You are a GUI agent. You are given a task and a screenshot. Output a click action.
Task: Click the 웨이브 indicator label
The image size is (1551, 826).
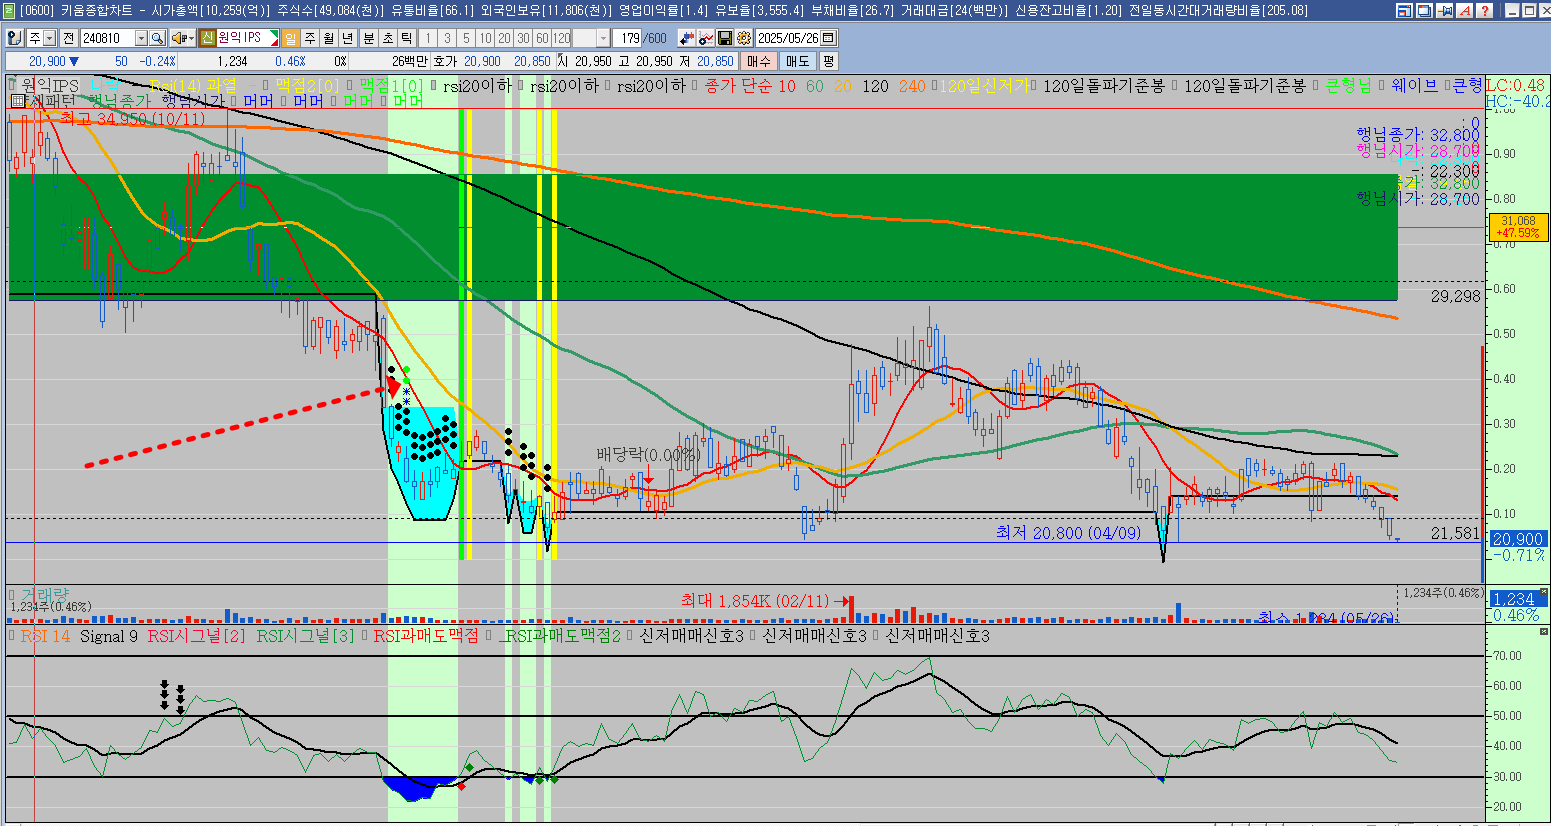1414,86
